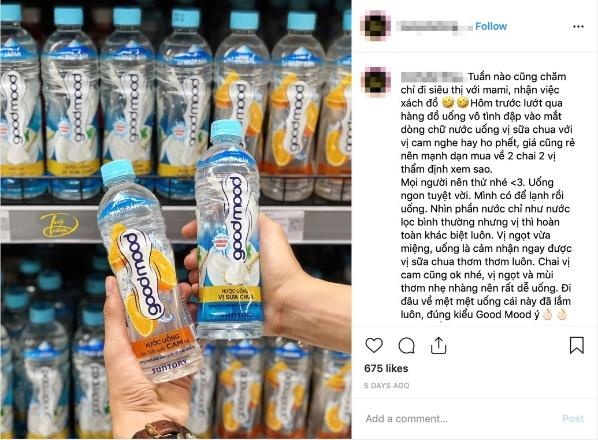Save the post with the bookmark icon
Screen dimensions: 598x440
coord(577,345)
